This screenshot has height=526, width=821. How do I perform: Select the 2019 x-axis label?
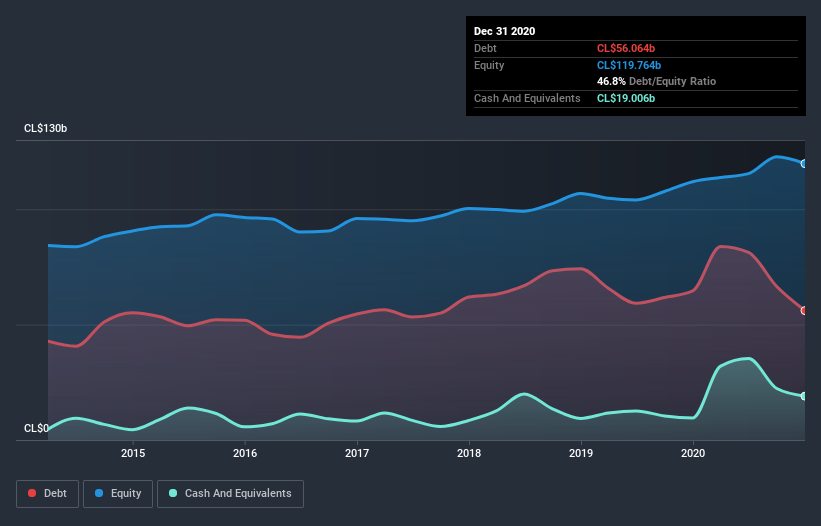[581, 453]
